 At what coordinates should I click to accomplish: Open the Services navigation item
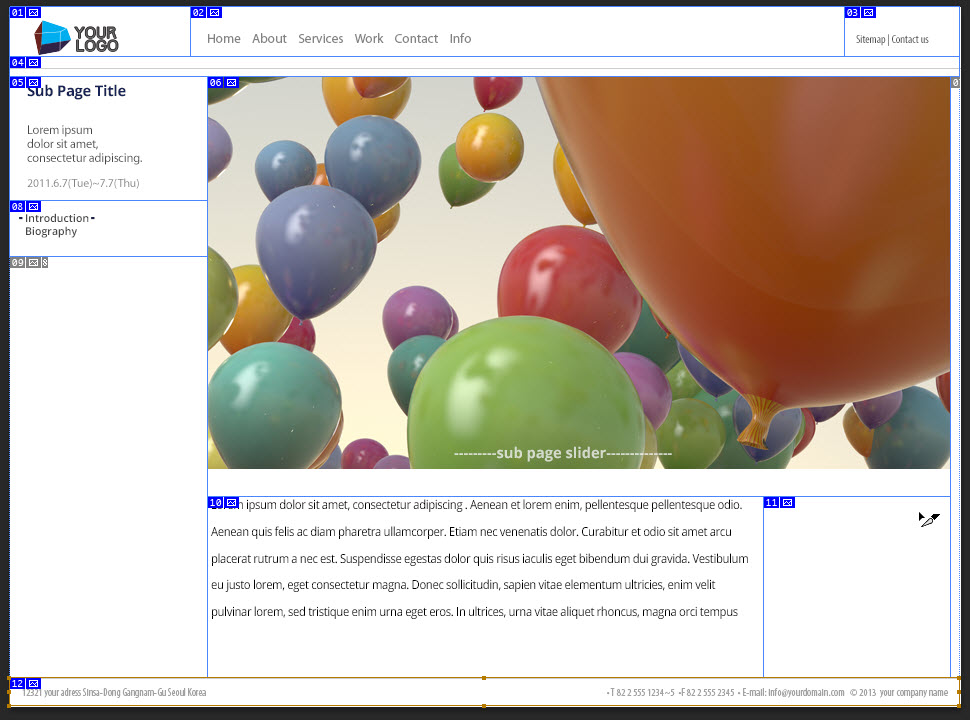tap(320, 39)
